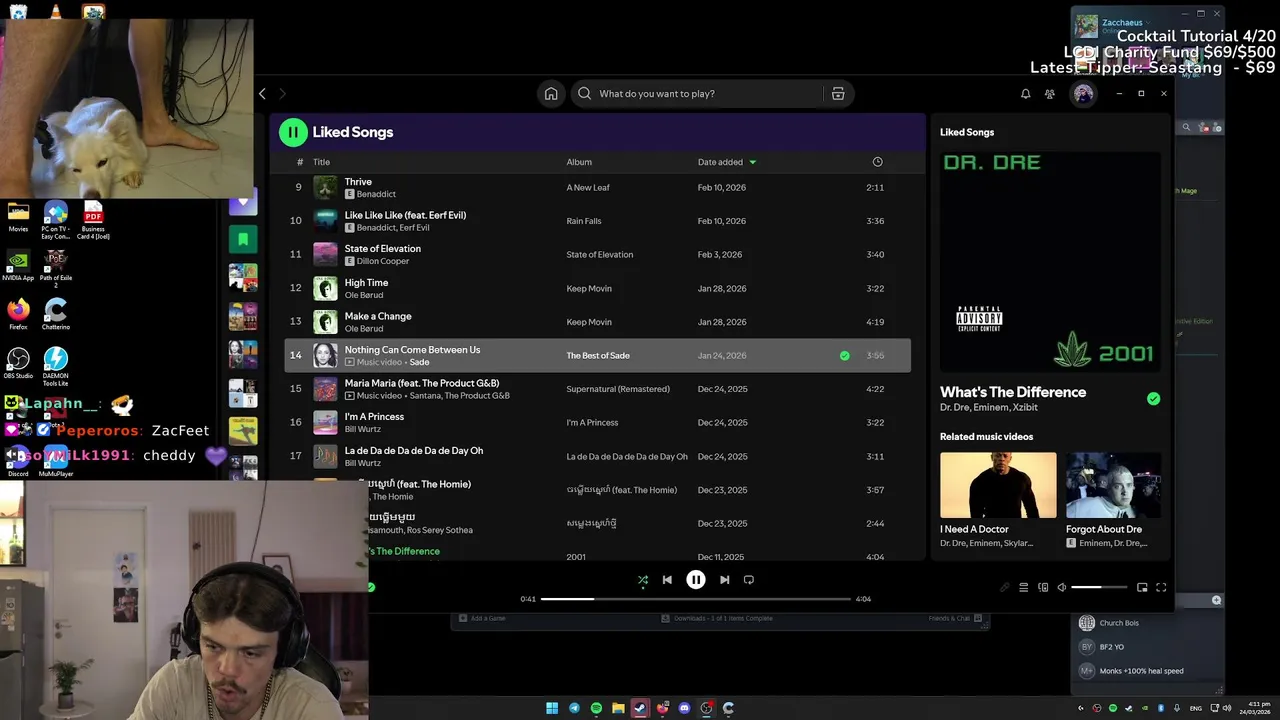This screenshot has width=1280, height=720.
Task: Sort by the Title column header
Action: pyautogui.click(x=321, y=162)
